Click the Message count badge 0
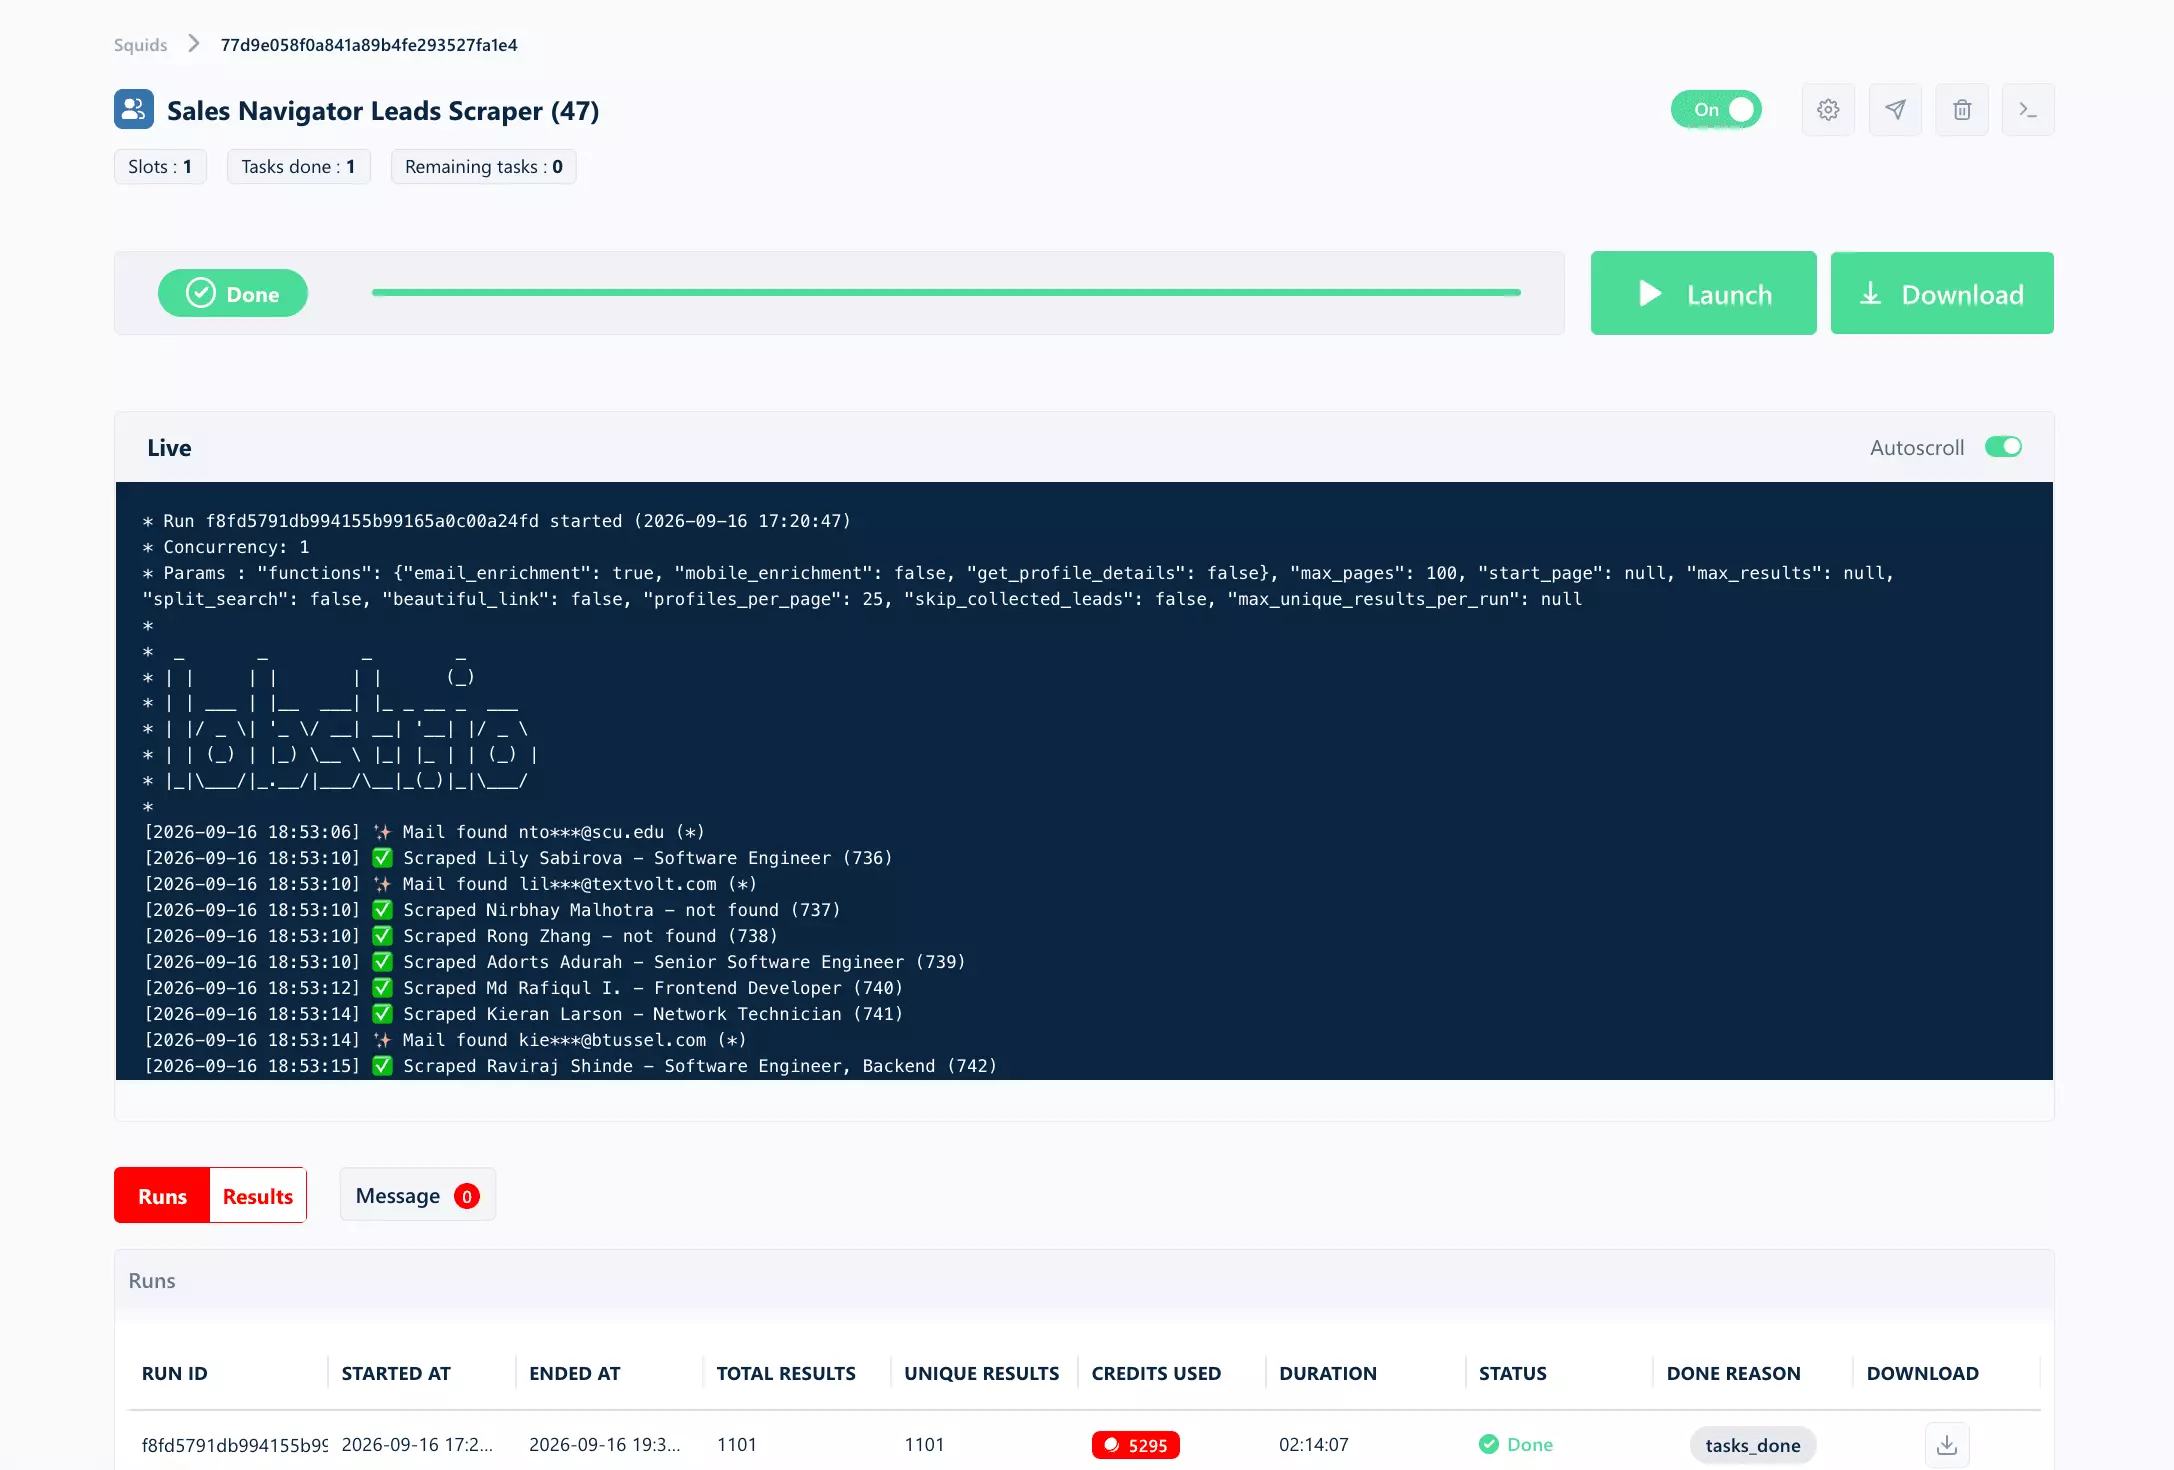2174x1470 pixels. pyautogui.click(x=467, y=1196)
